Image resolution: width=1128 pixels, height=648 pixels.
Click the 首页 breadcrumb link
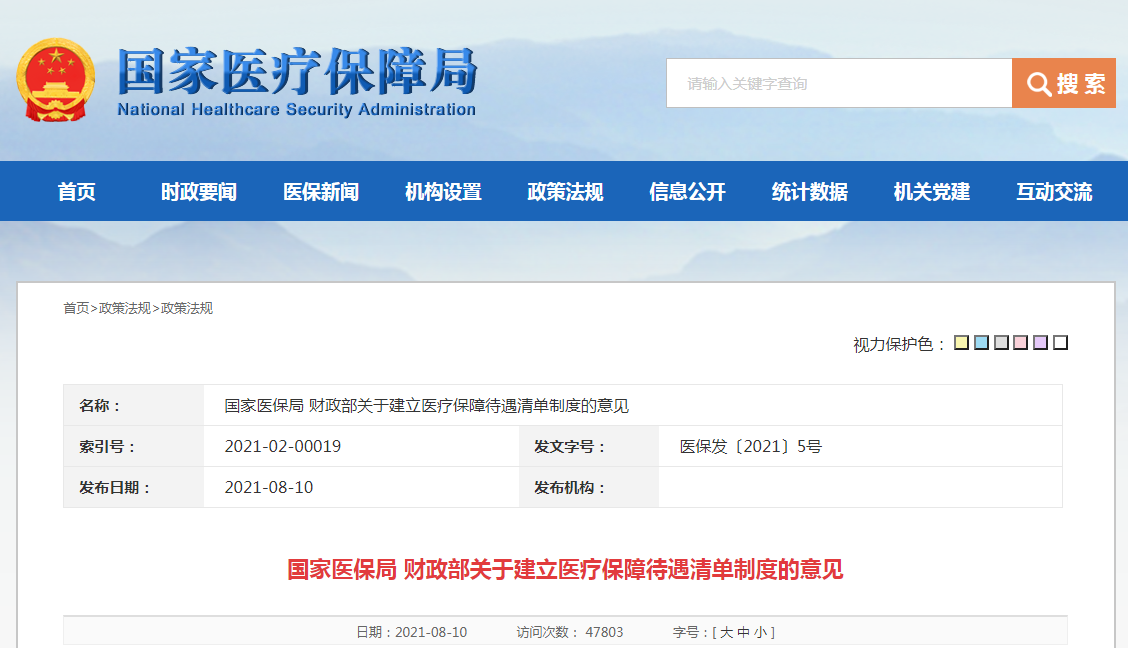tap(76, 308)
